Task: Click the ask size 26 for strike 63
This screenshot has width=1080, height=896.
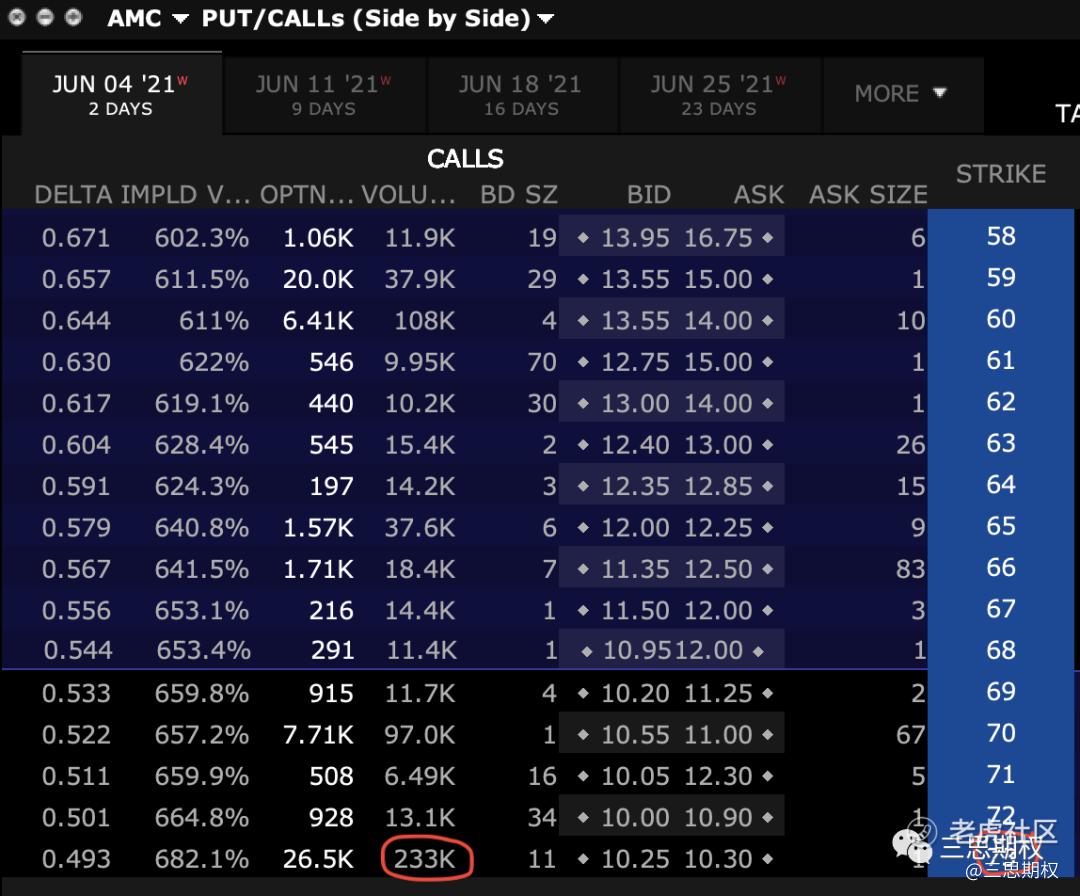Action: click(x=911, y=444)
